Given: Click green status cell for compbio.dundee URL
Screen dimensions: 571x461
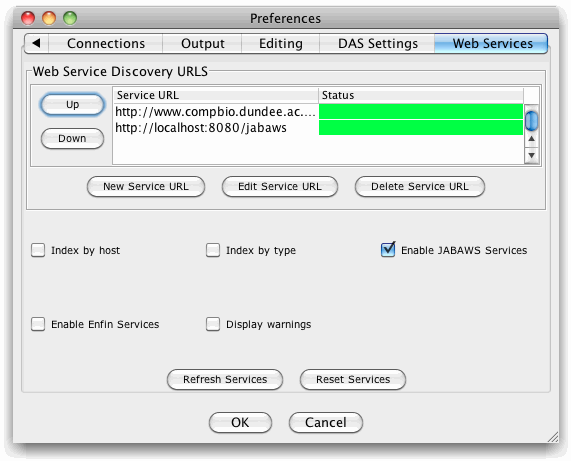Looking at the screenshot, I should pos(421,111).
